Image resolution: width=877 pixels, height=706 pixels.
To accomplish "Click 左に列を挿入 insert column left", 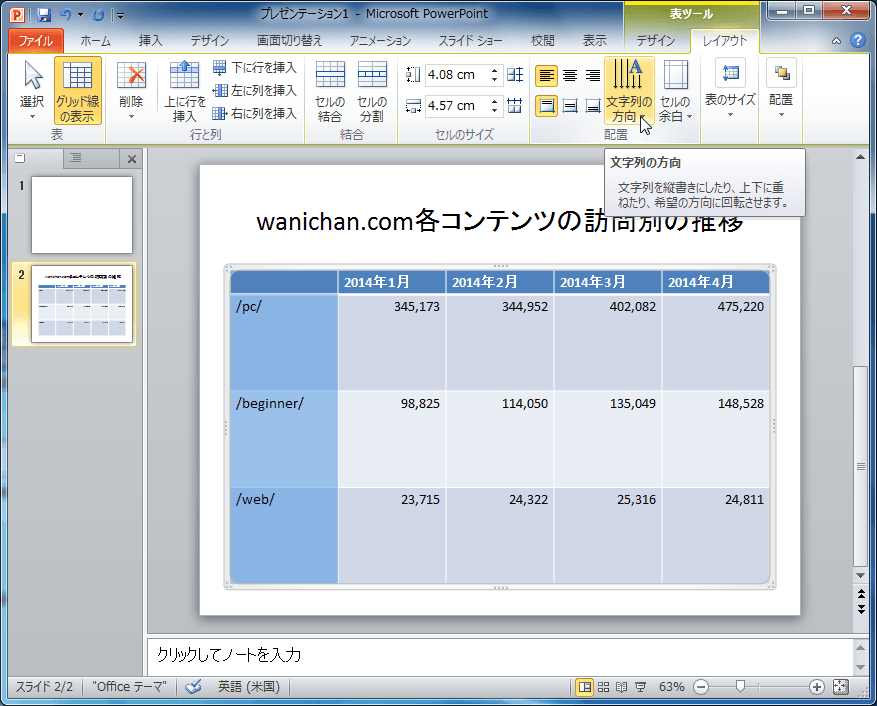I will [254, 91].
